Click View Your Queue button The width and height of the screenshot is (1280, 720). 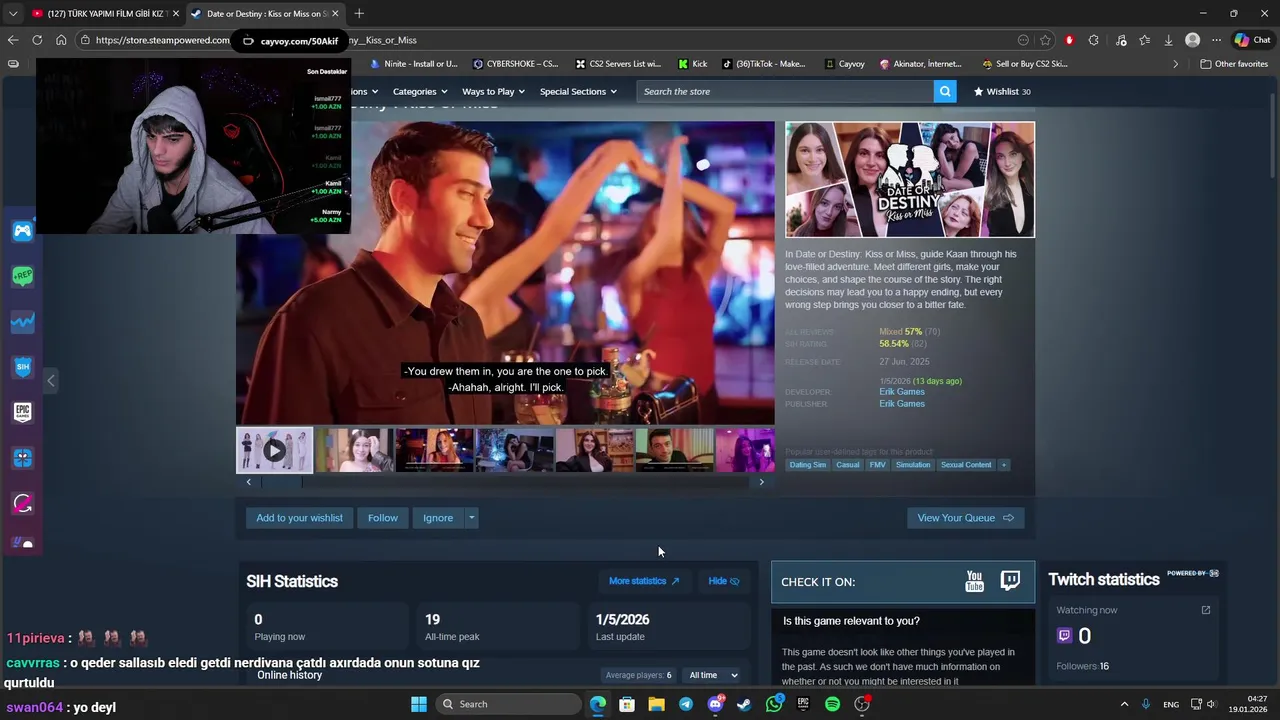tap(965, 518)
